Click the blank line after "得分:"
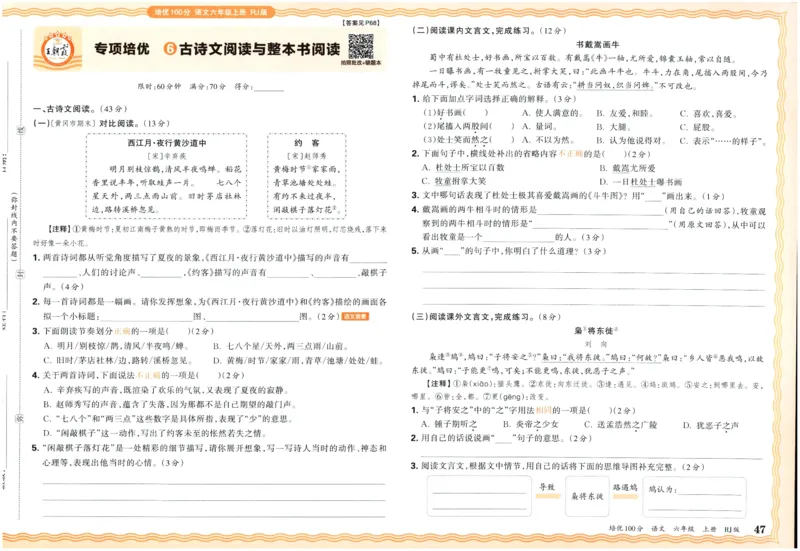800x551 pixels. (x=269, y=89)
